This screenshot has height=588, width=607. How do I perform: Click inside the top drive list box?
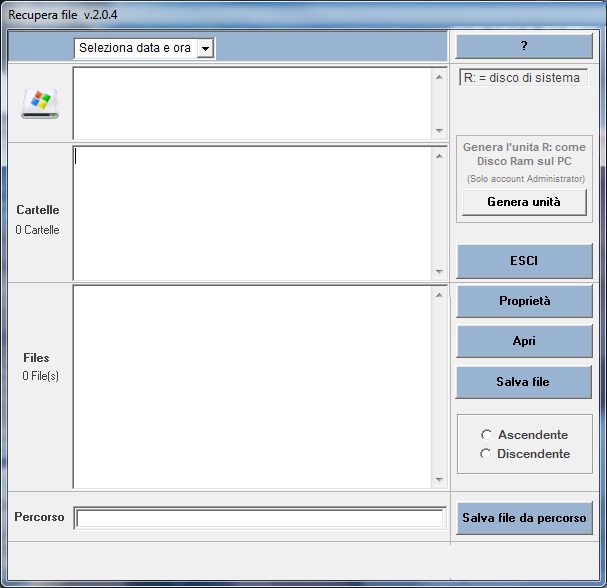pos(252,103)
